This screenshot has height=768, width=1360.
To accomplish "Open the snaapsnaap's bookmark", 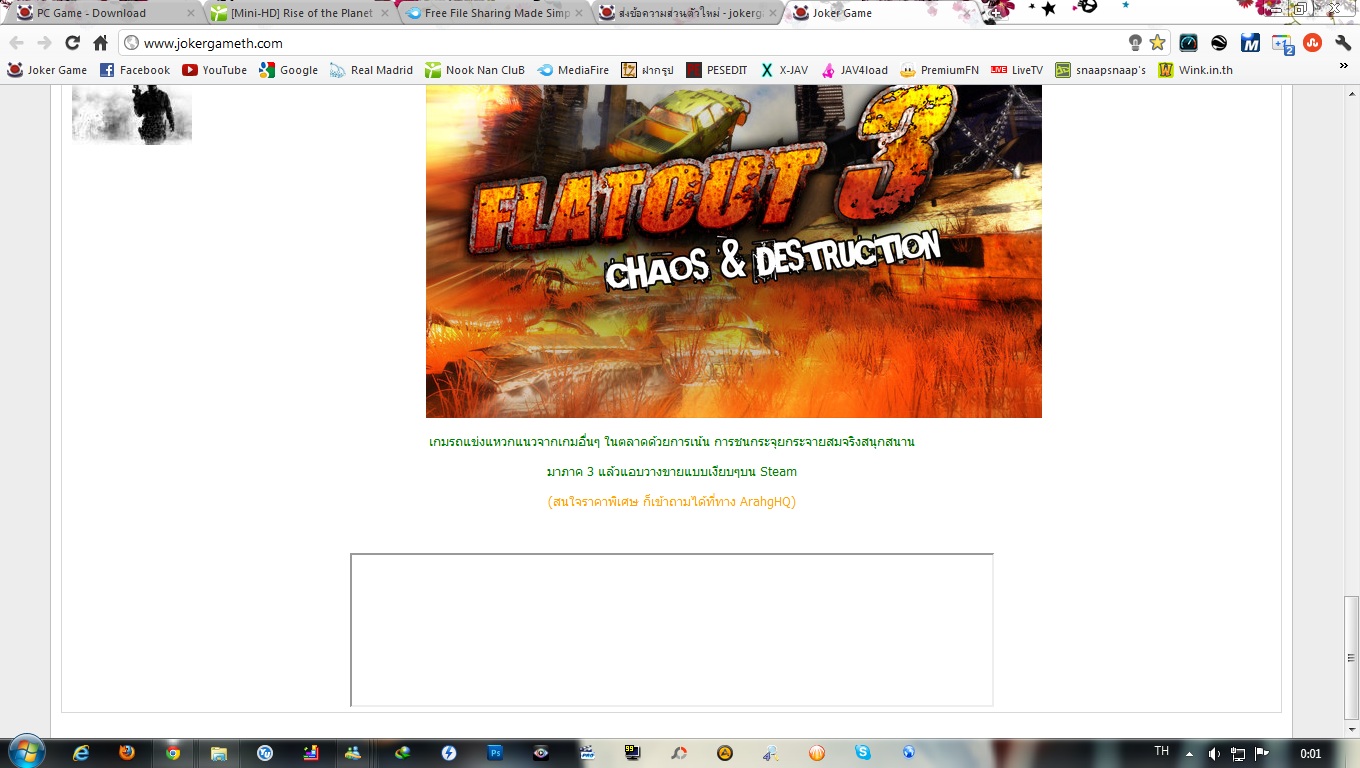I will point(1100,70).
